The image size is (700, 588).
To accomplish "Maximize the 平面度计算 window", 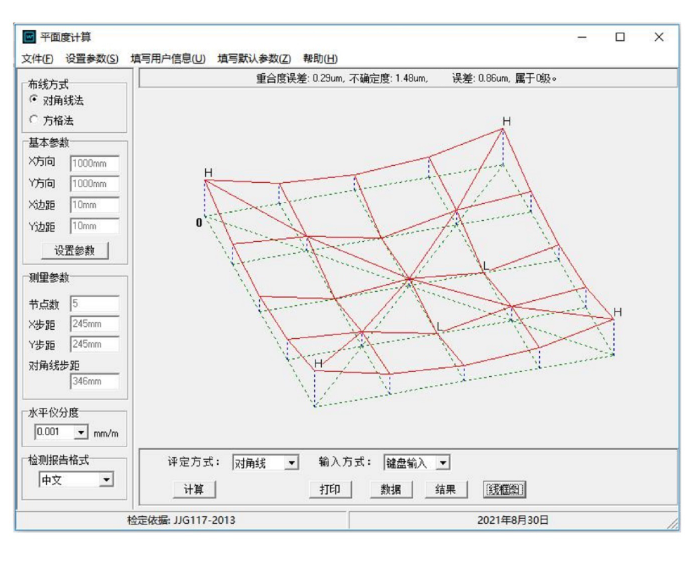I will pyautogui.click(x=620, y=37).
